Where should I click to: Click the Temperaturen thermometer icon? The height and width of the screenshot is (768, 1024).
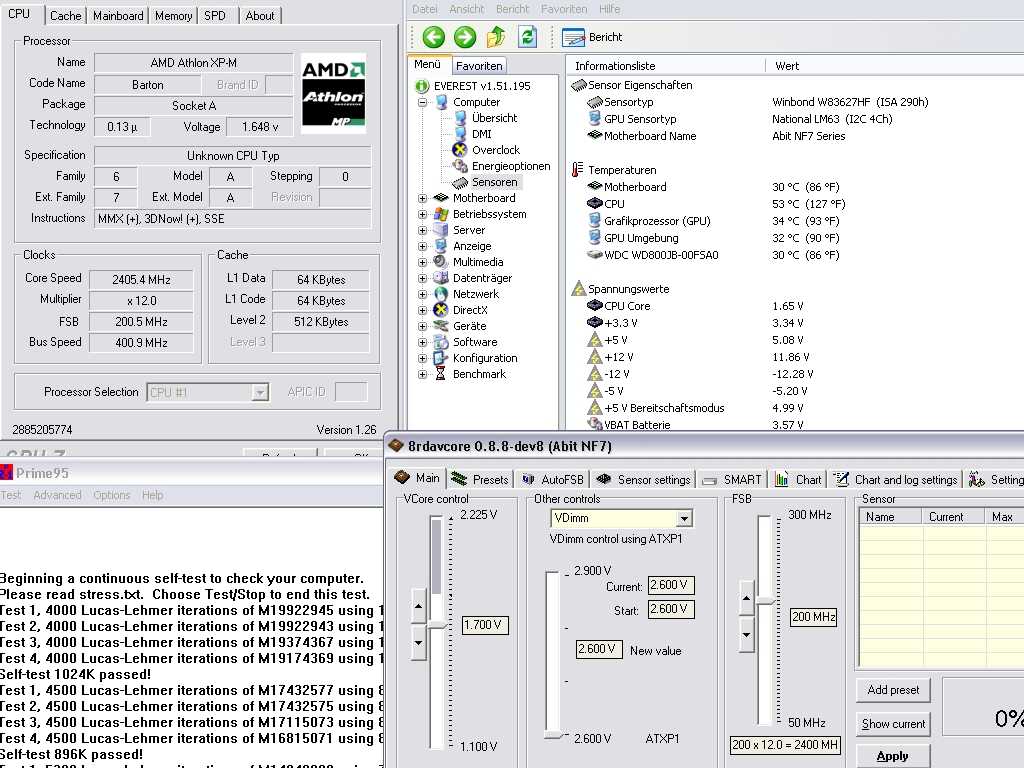(x=577, y=170)
